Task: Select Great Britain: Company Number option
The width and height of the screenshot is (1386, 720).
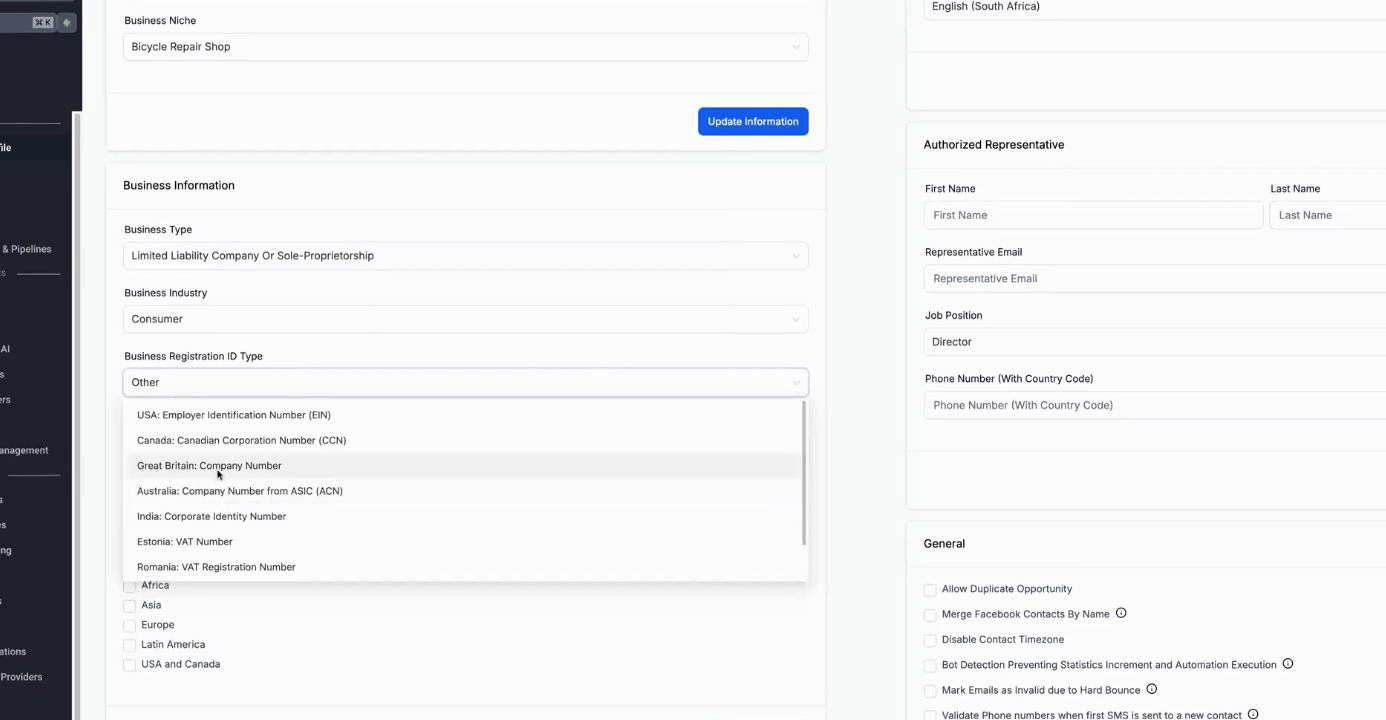Action: click(x=209, y=466)
